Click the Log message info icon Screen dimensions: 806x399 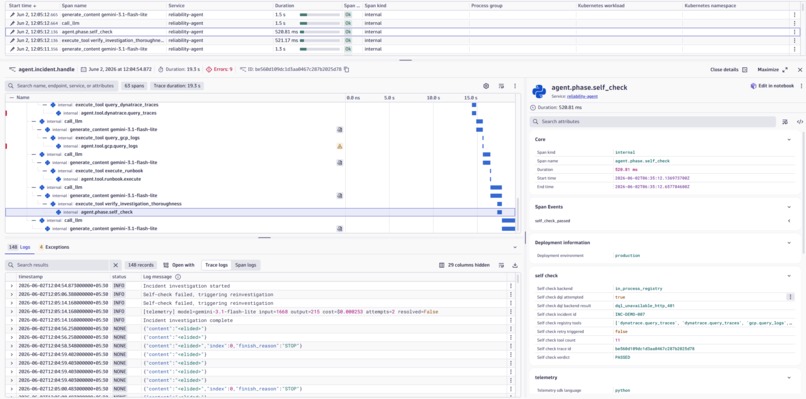pos(178,277)
